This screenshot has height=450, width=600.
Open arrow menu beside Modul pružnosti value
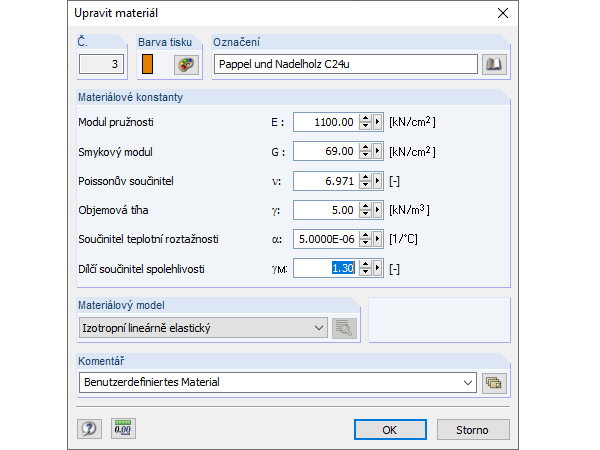tap(378, 122)
